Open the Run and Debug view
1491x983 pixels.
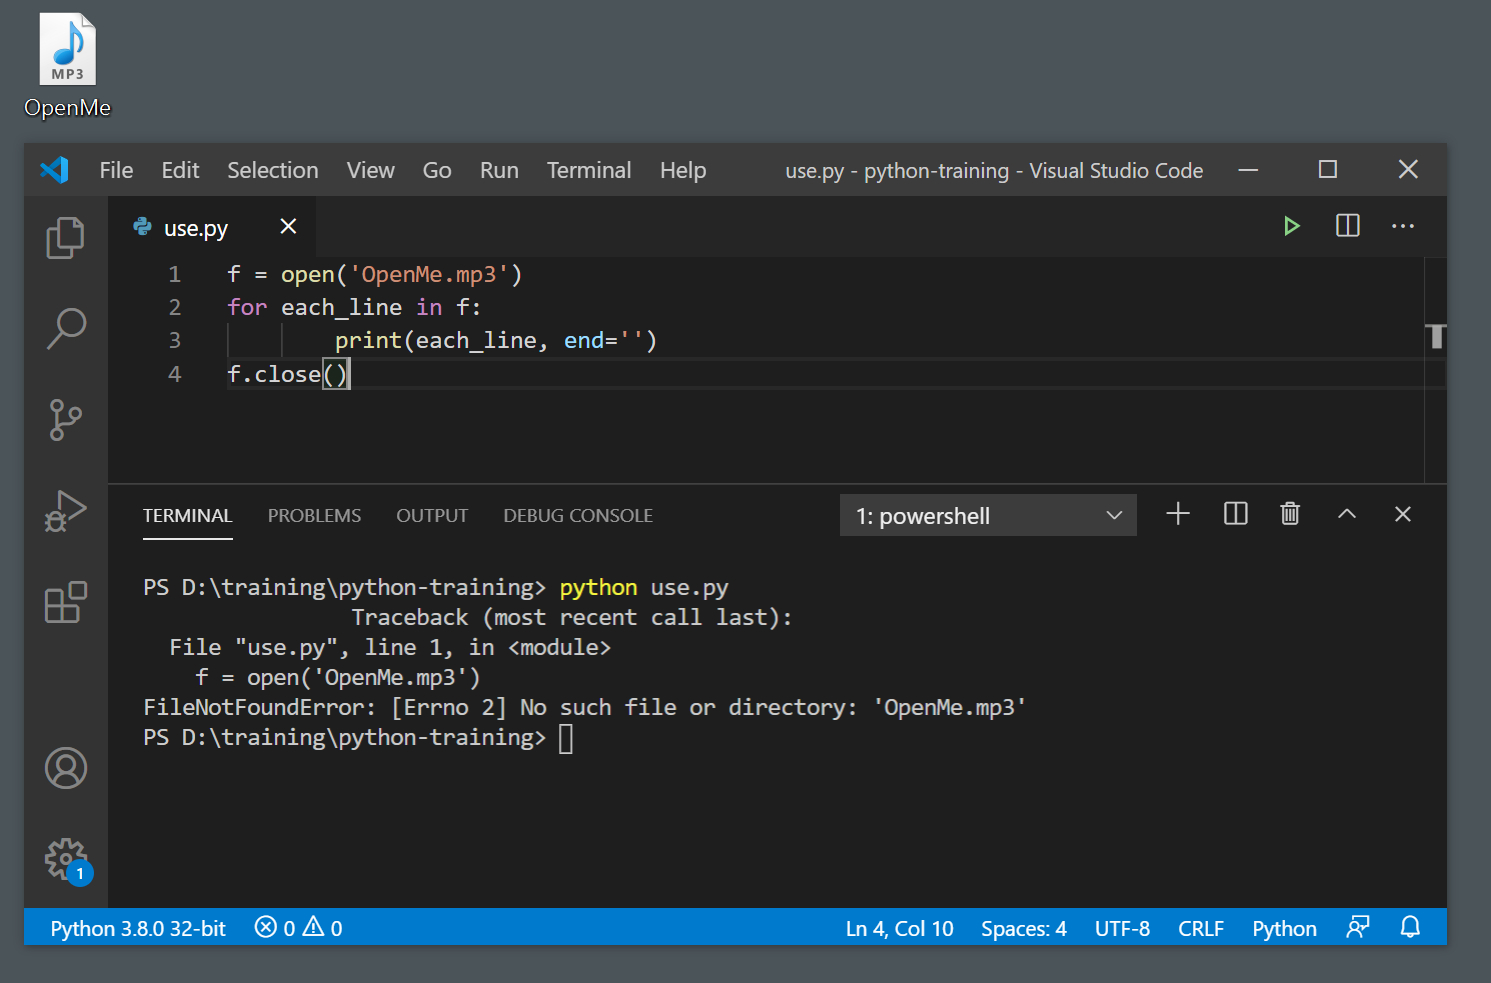click(x=66, y=510)
